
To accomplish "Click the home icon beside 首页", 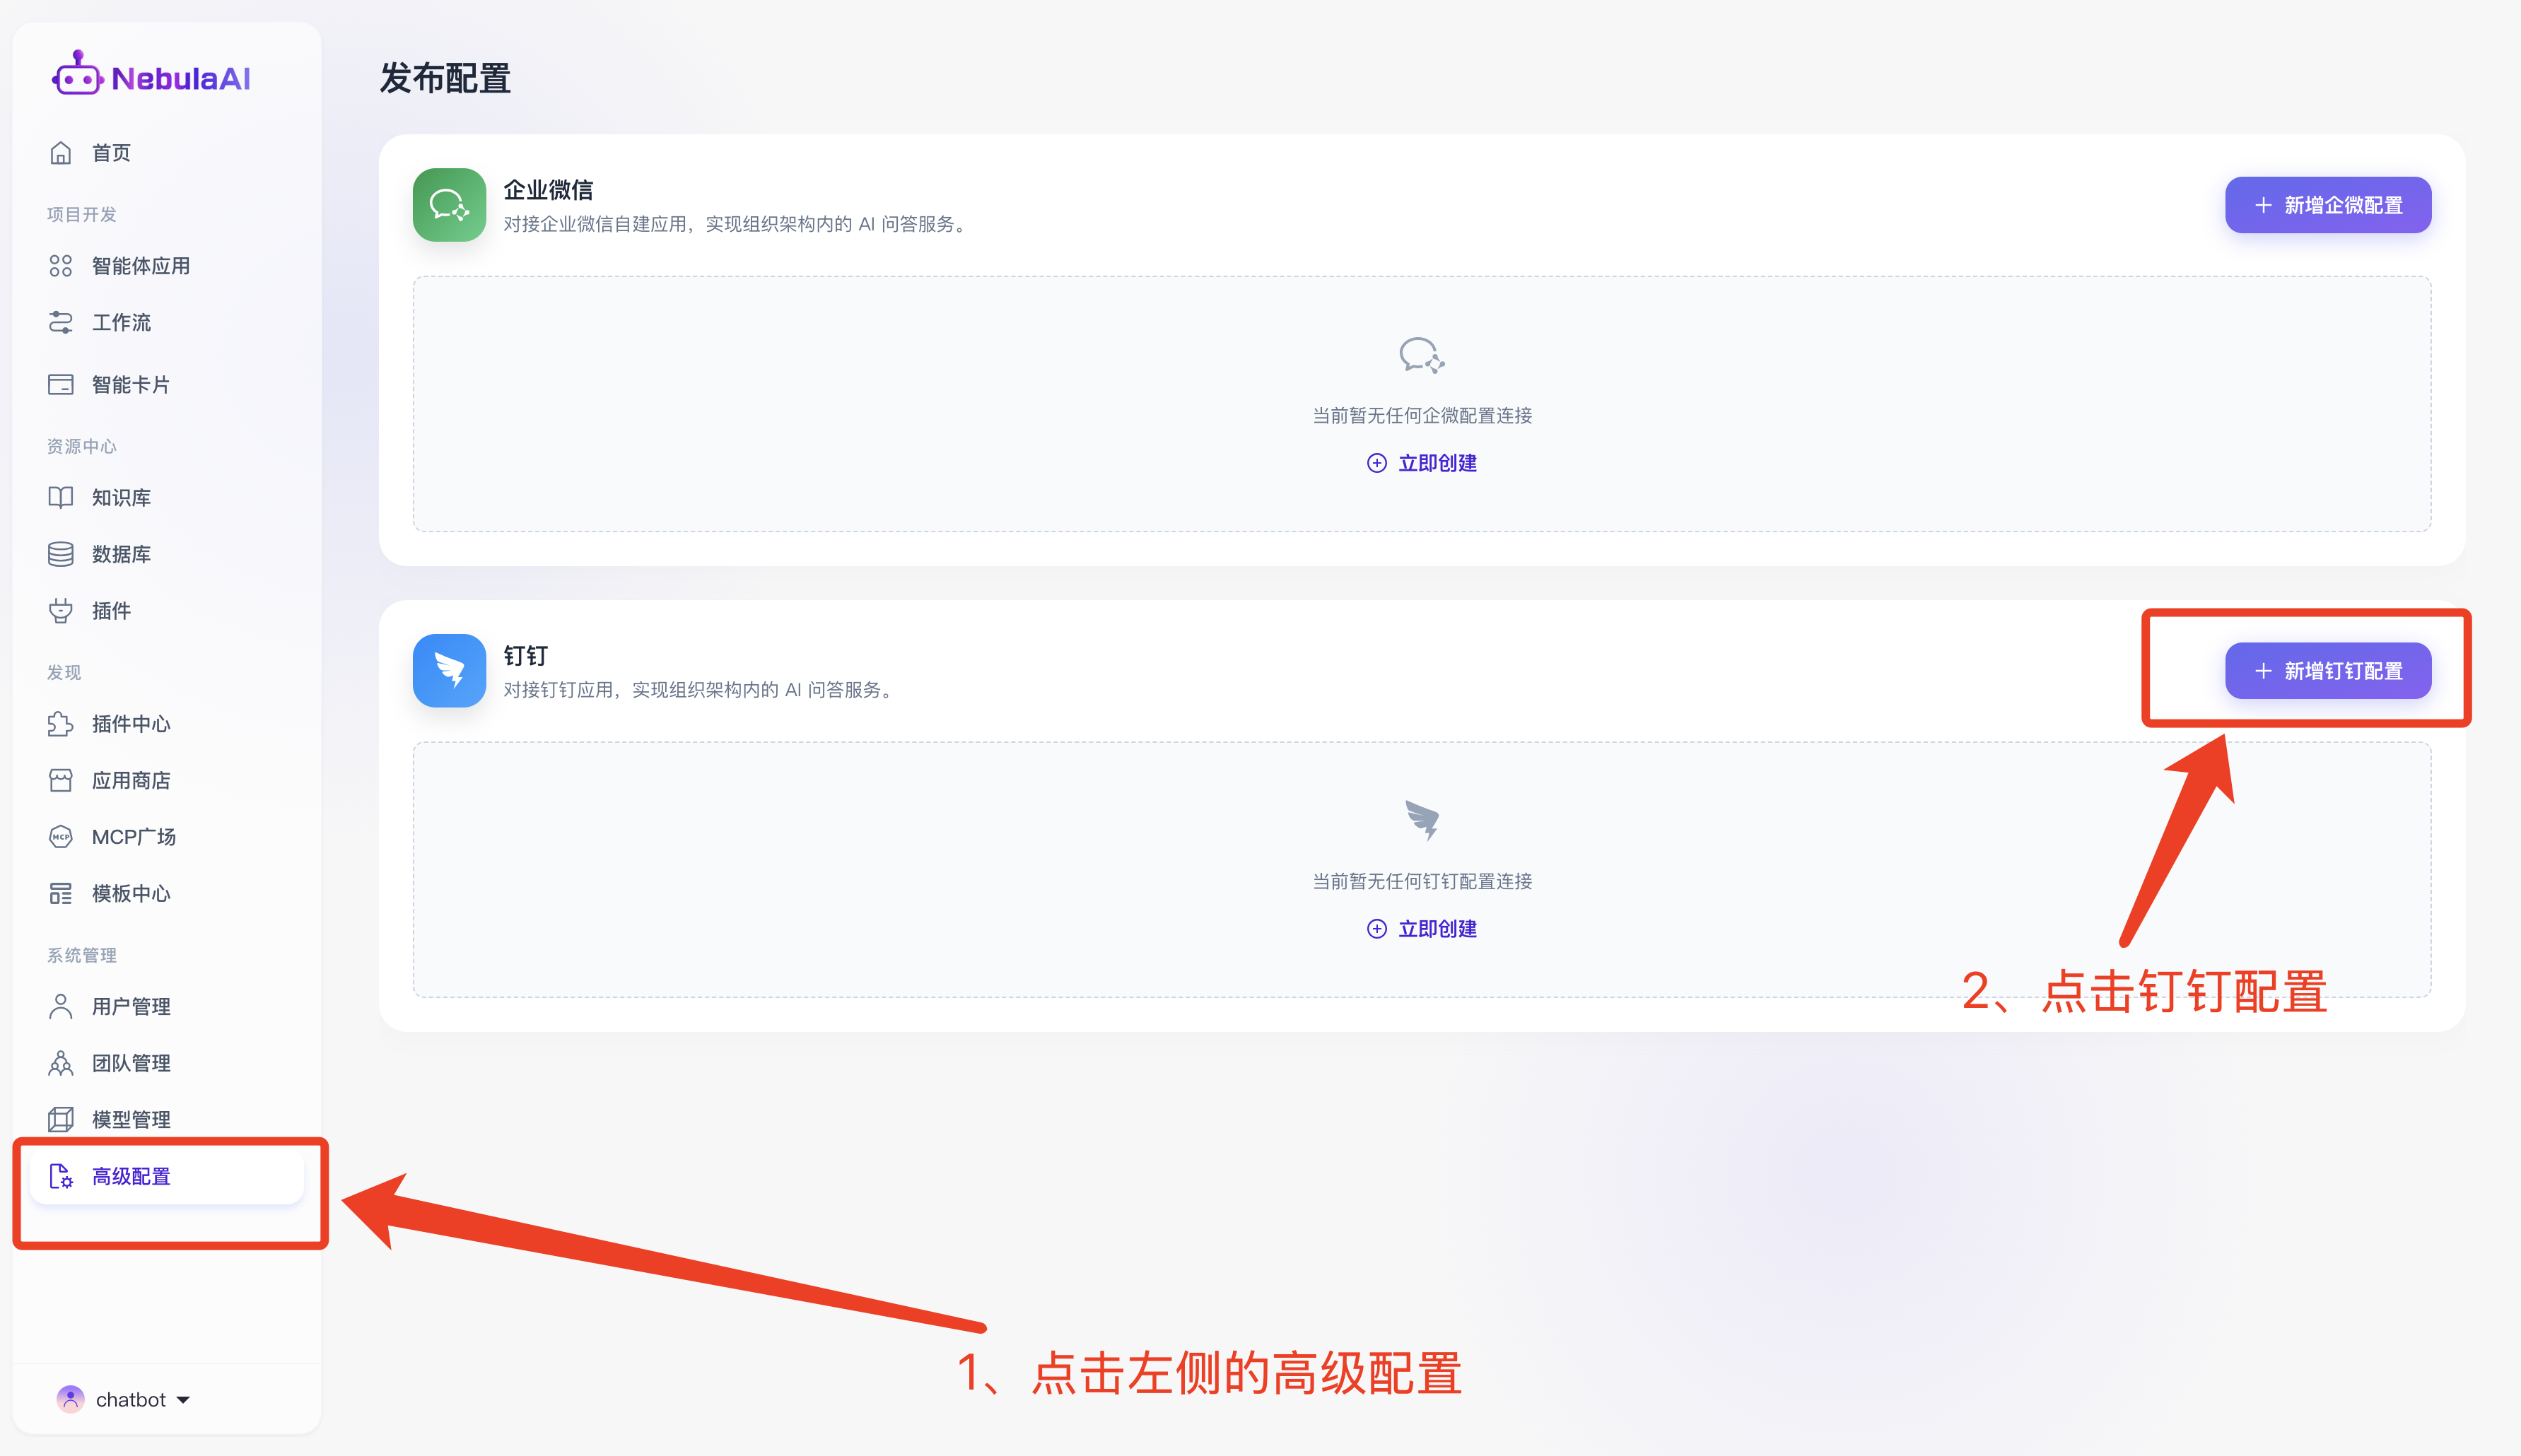I will pyautogui.click(x=61, y=153).
